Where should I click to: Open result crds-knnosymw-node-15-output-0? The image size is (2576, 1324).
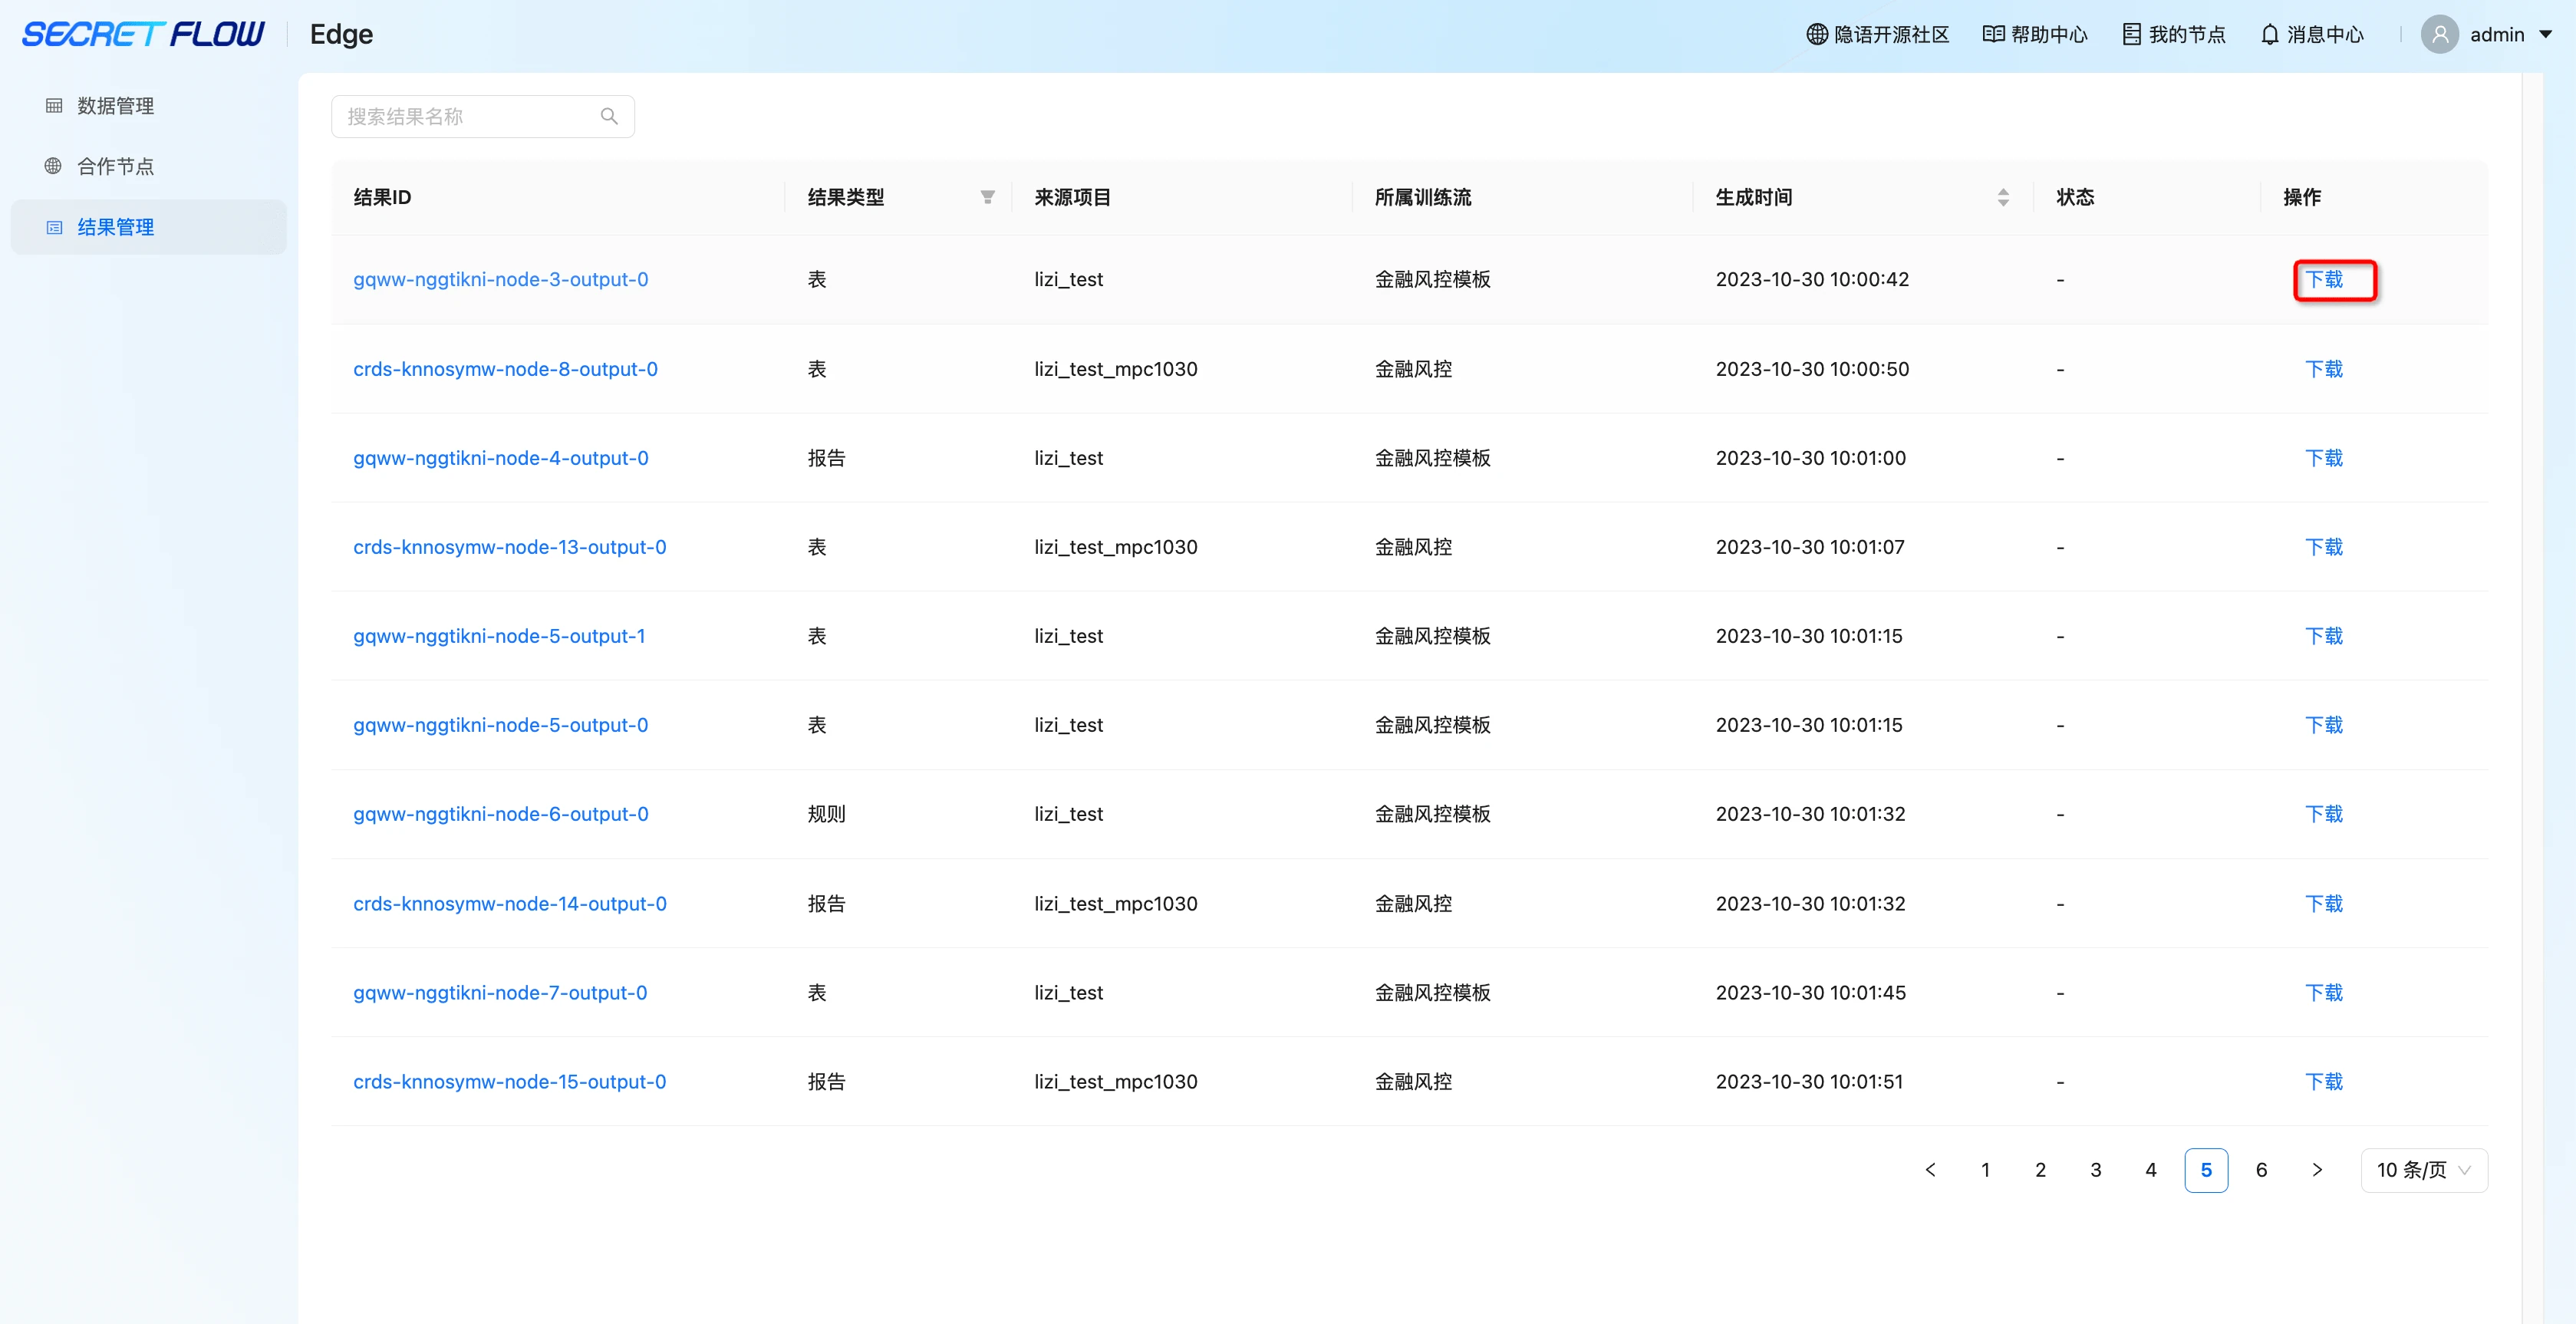(x=509, y=1081)
